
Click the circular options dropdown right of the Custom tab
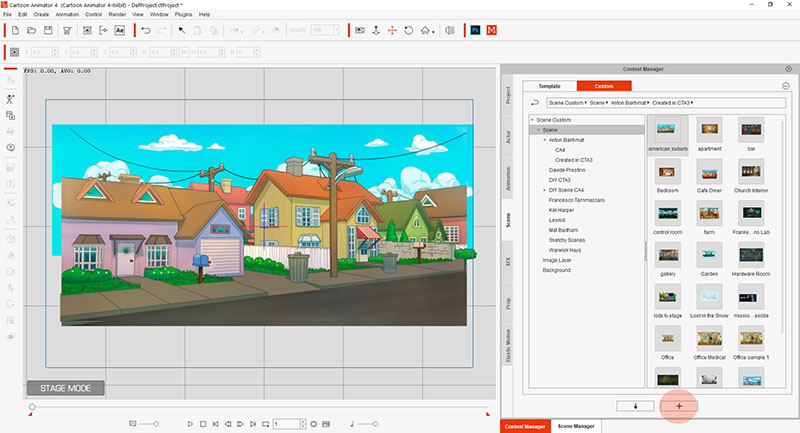(x=786, y=86)
